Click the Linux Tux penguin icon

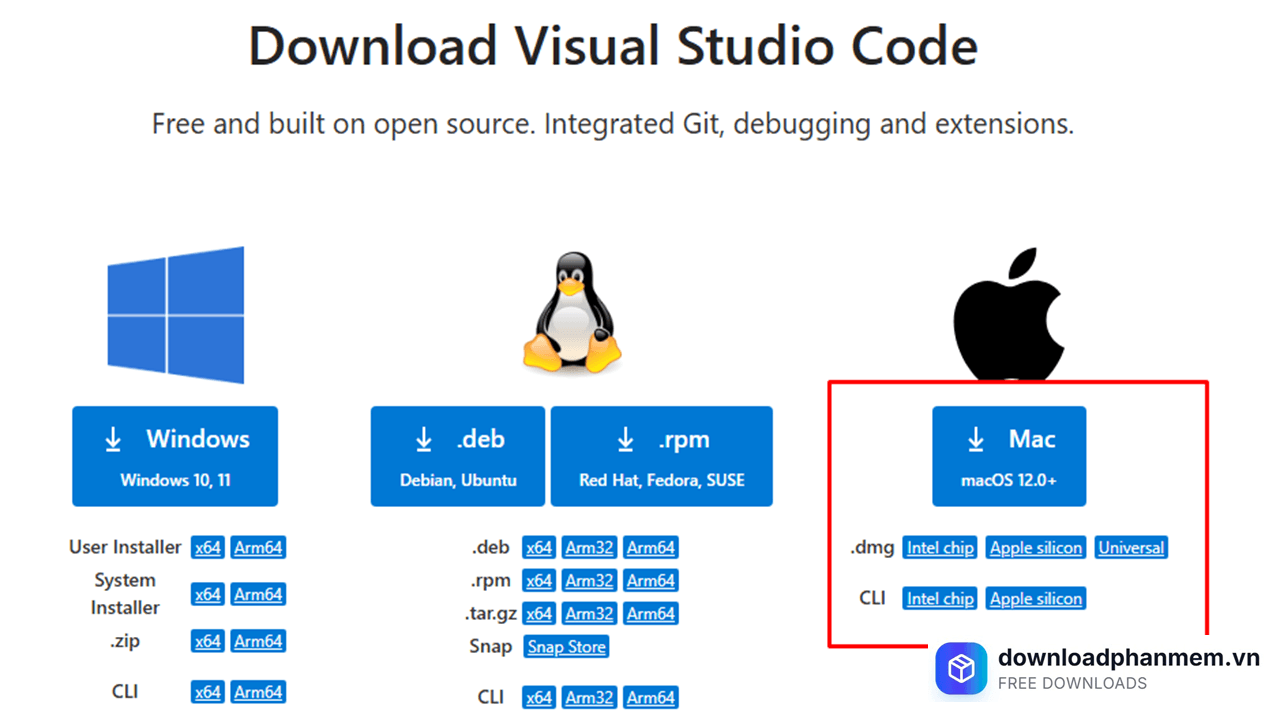click(x=572, y=312)
